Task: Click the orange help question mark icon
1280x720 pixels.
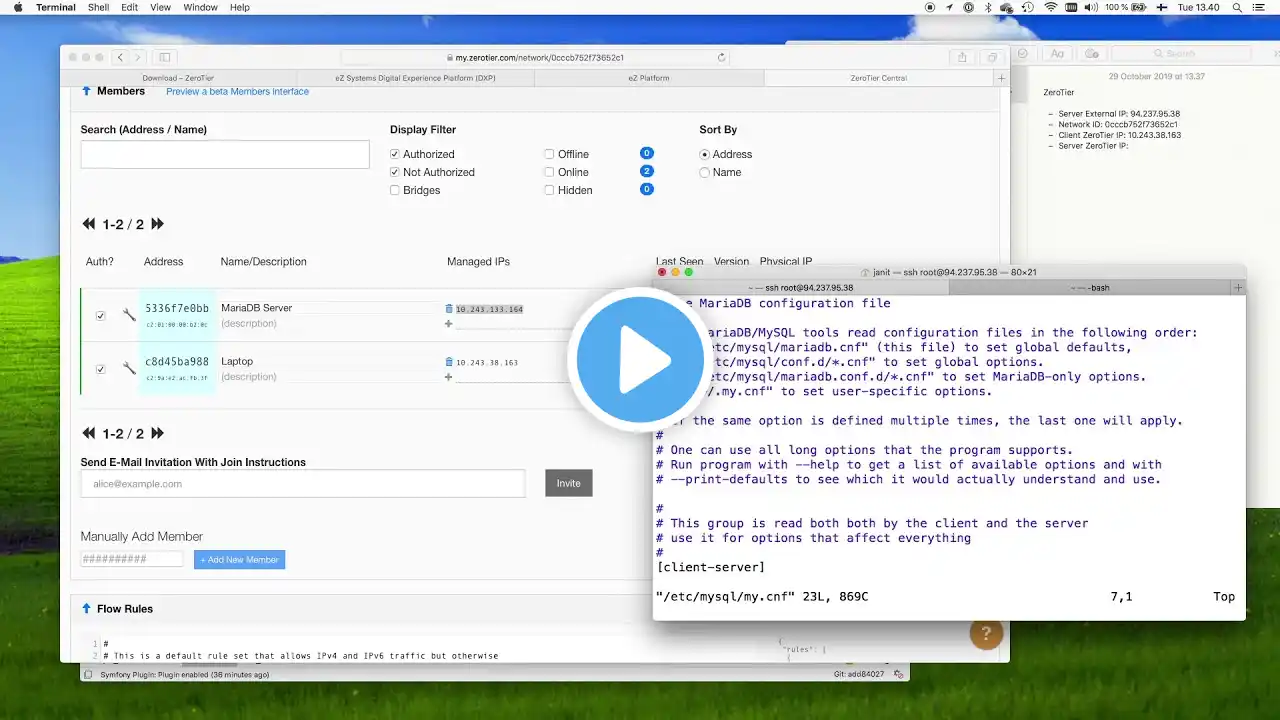Action: (x=986, y=633)
